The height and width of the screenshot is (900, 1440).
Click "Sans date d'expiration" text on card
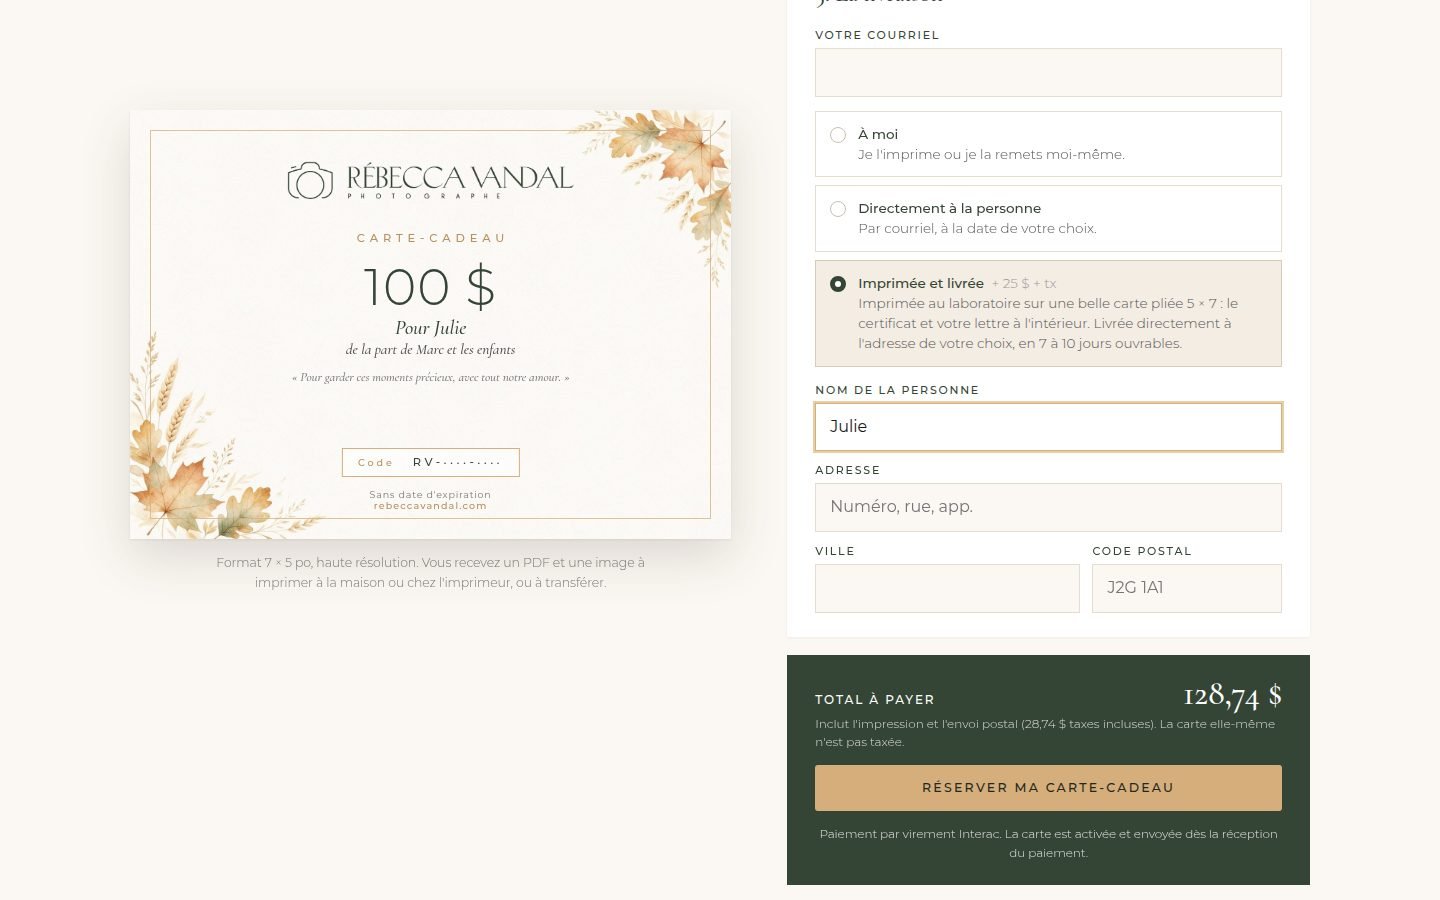click(x=430, y=494)
